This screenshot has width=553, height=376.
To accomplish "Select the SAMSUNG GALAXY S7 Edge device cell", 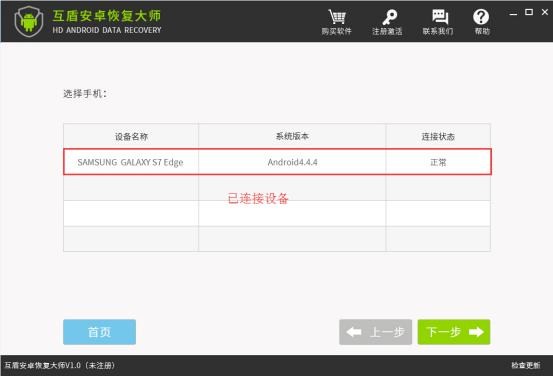I will click(x=131, y=162).
